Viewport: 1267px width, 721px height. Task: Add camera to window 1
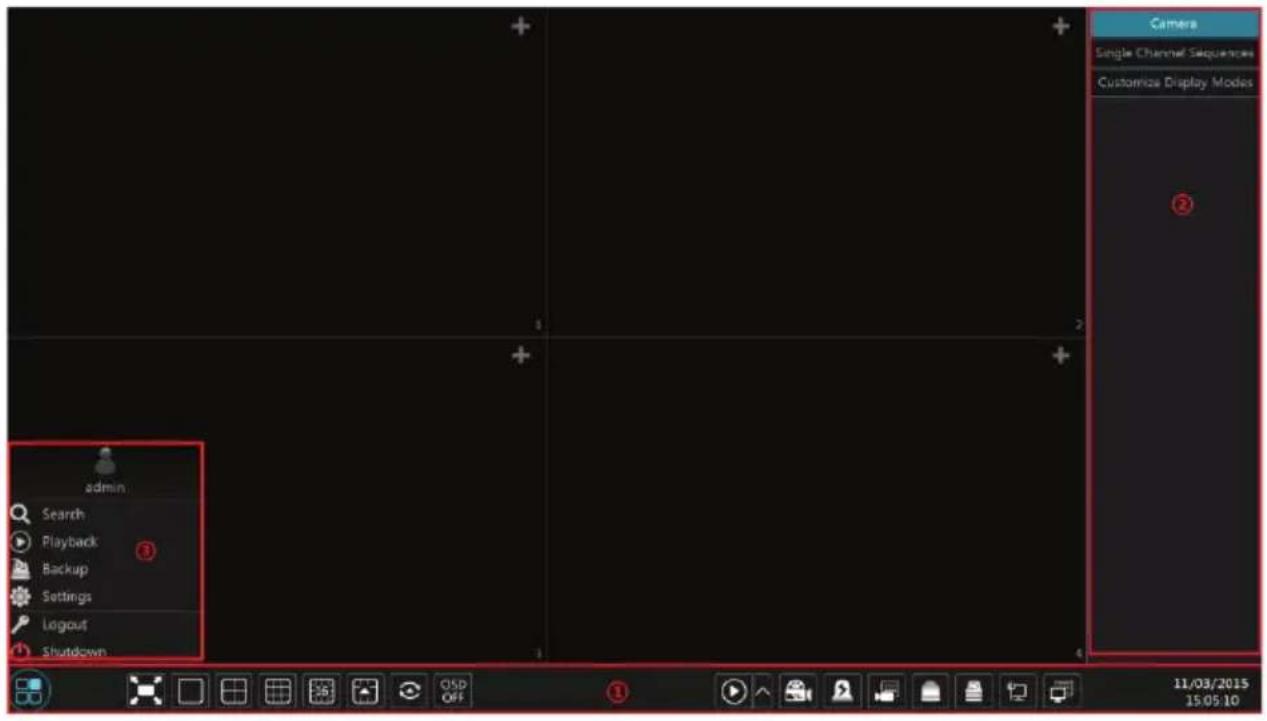point(520,27)
